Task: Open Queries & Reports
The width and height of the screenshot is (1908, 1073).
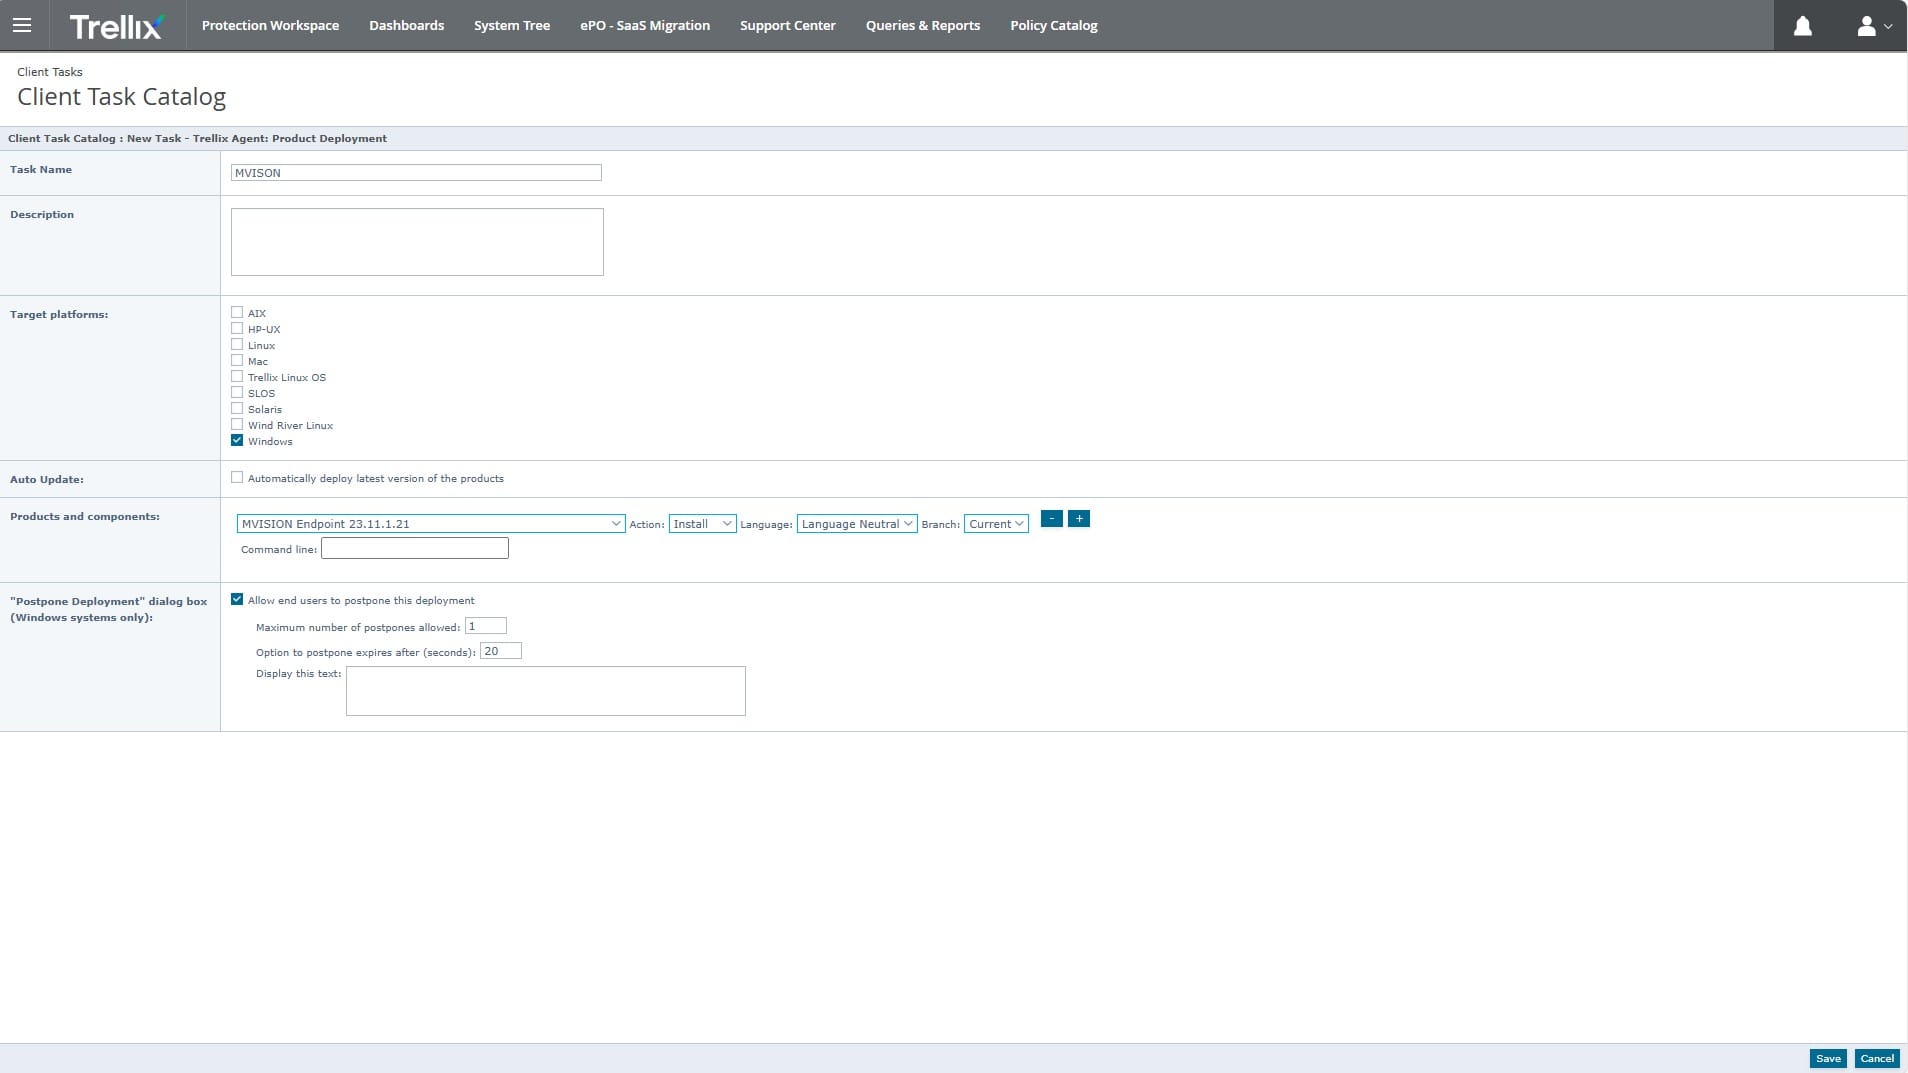Action: click(923, 25)
